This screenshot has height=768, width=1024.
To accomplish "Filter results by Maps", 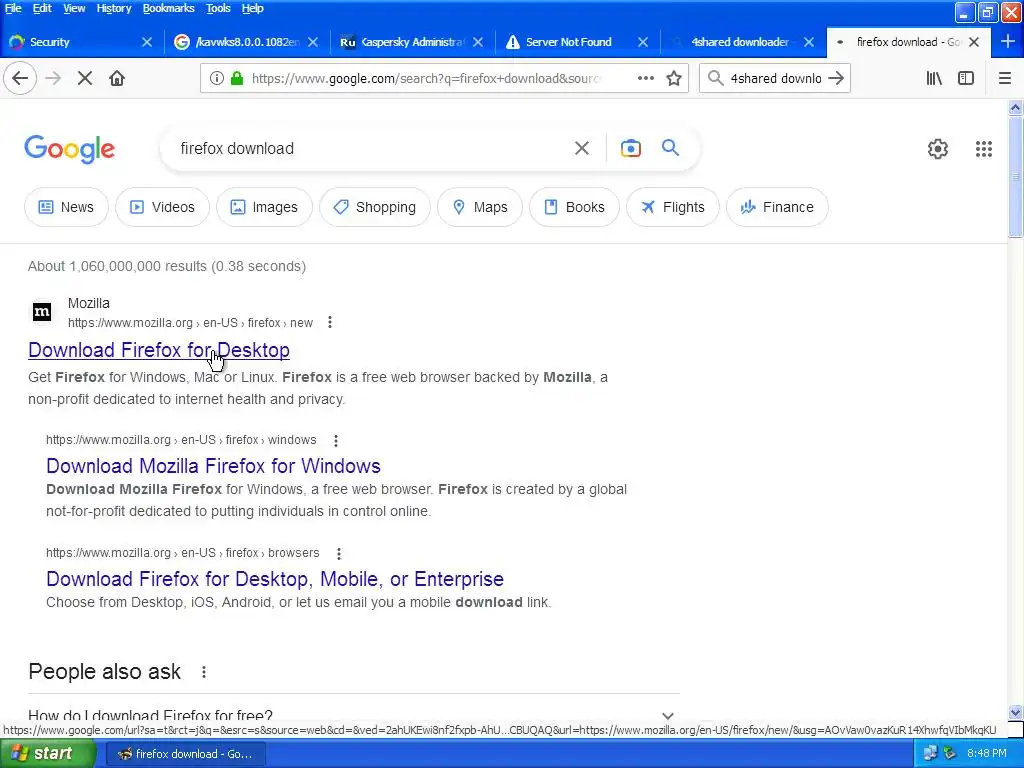I will 479,207.
